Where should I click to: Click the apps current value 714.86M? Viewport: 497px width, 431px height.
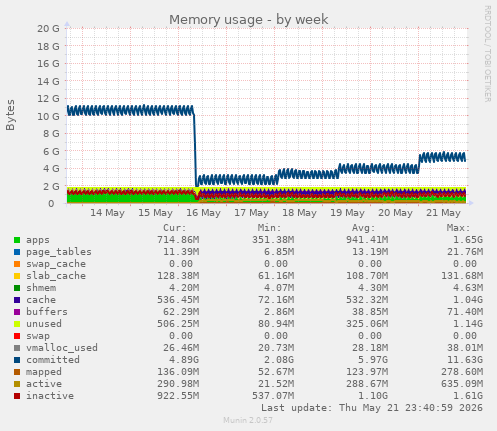[178, 240]
